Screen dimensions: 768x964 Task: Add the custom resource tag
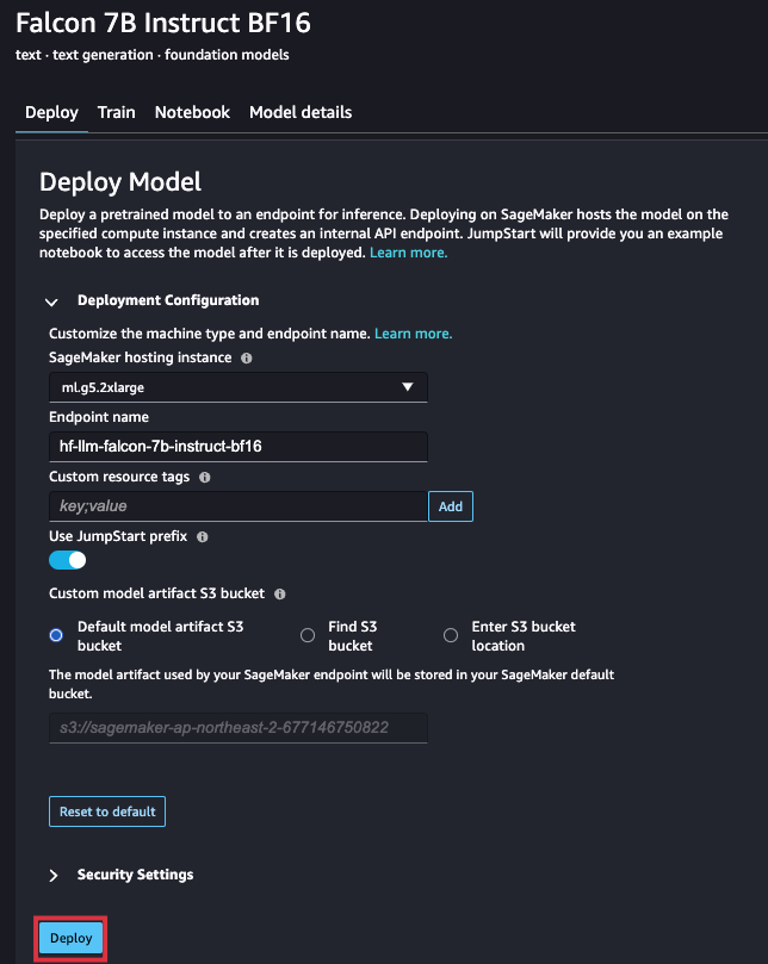click(451, 506)
